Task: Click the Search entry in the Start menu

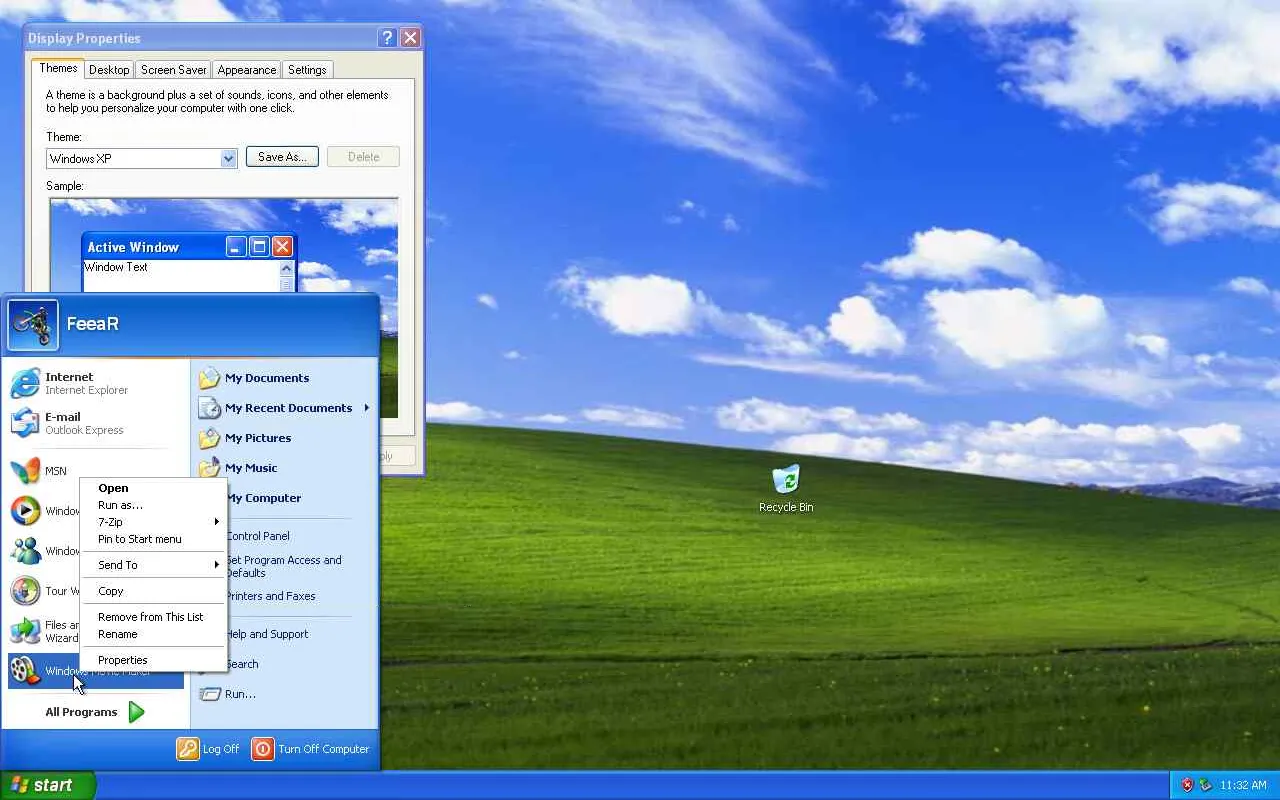Action: [242, 664]
